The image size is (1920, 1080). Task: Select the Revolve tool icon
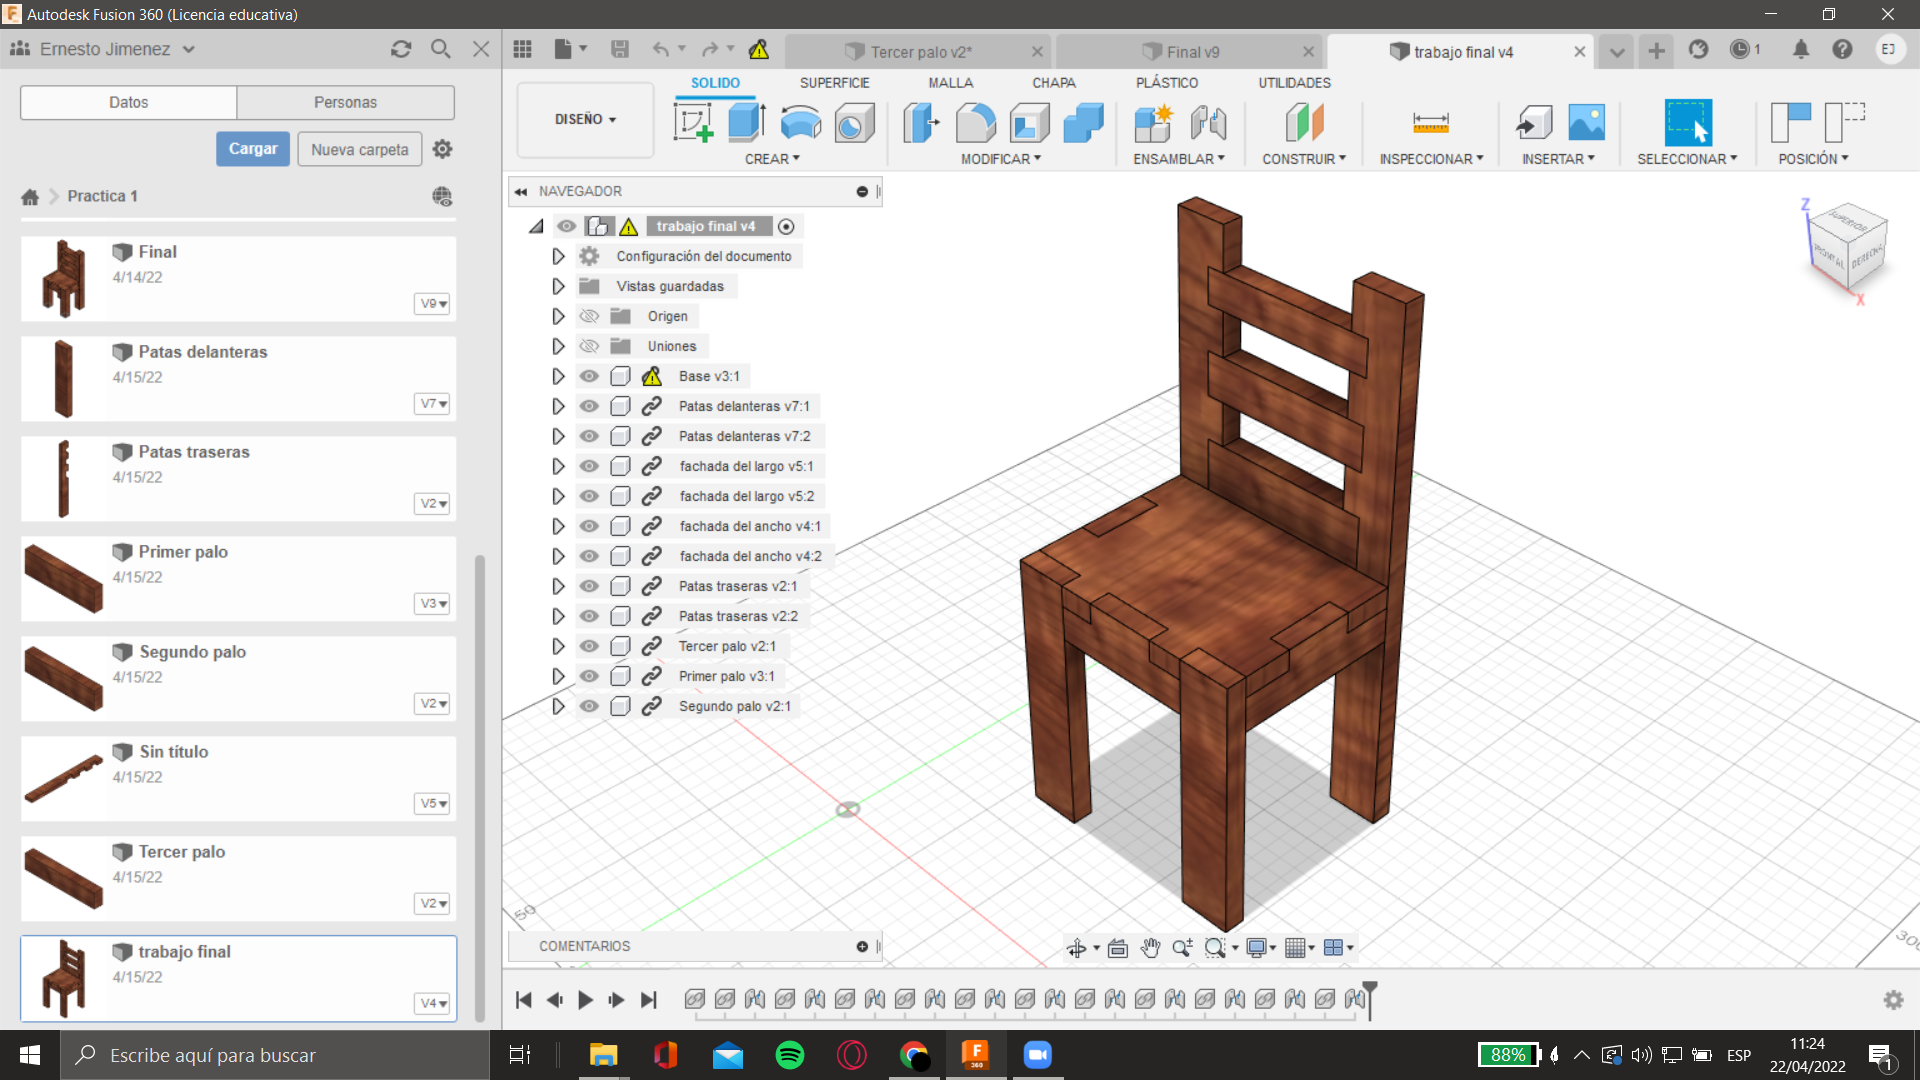800,123
